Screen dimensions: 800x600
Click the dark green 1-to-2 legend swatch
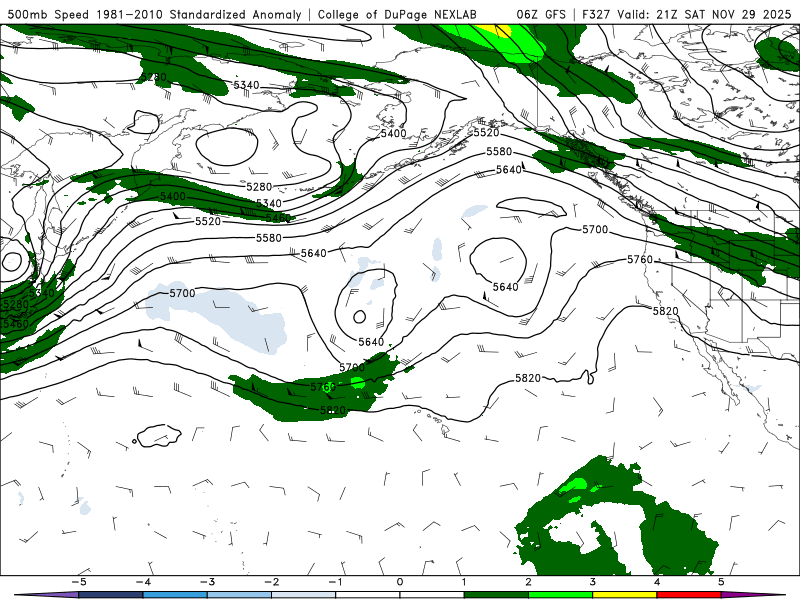(x=496, y=595)
